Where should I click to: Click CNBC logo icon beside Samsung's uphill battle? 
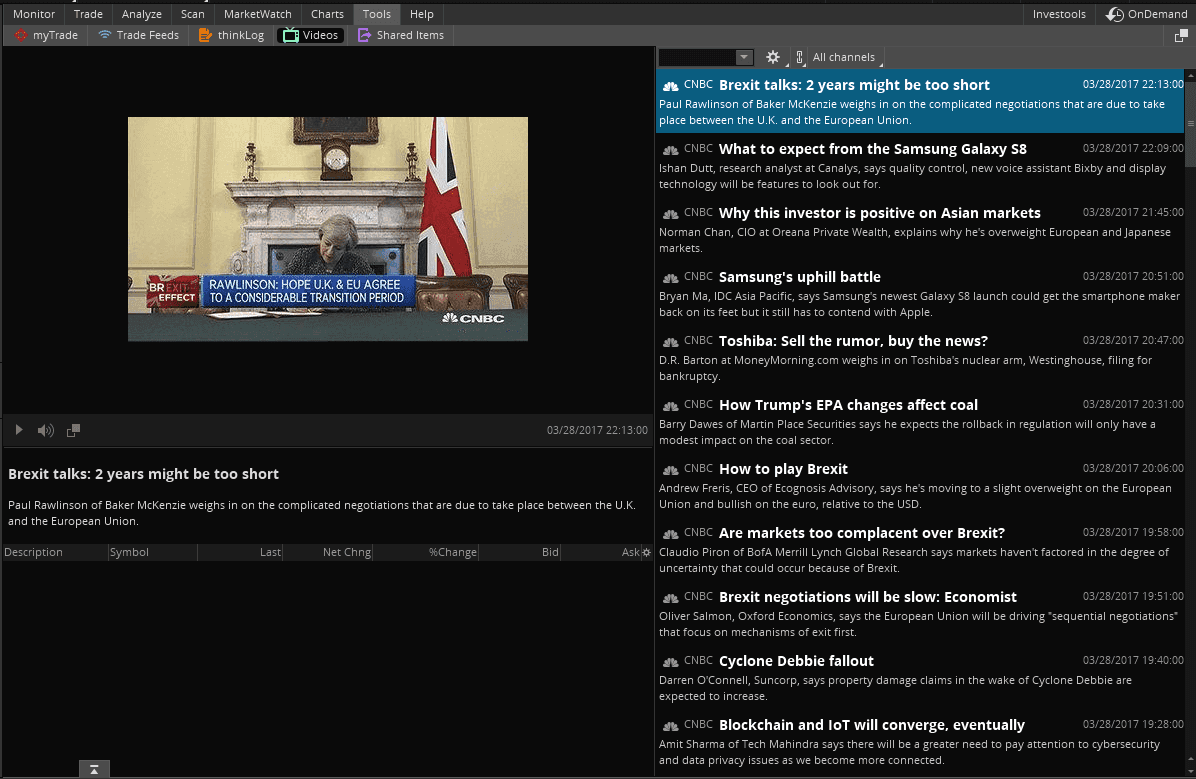coord(670,278)
